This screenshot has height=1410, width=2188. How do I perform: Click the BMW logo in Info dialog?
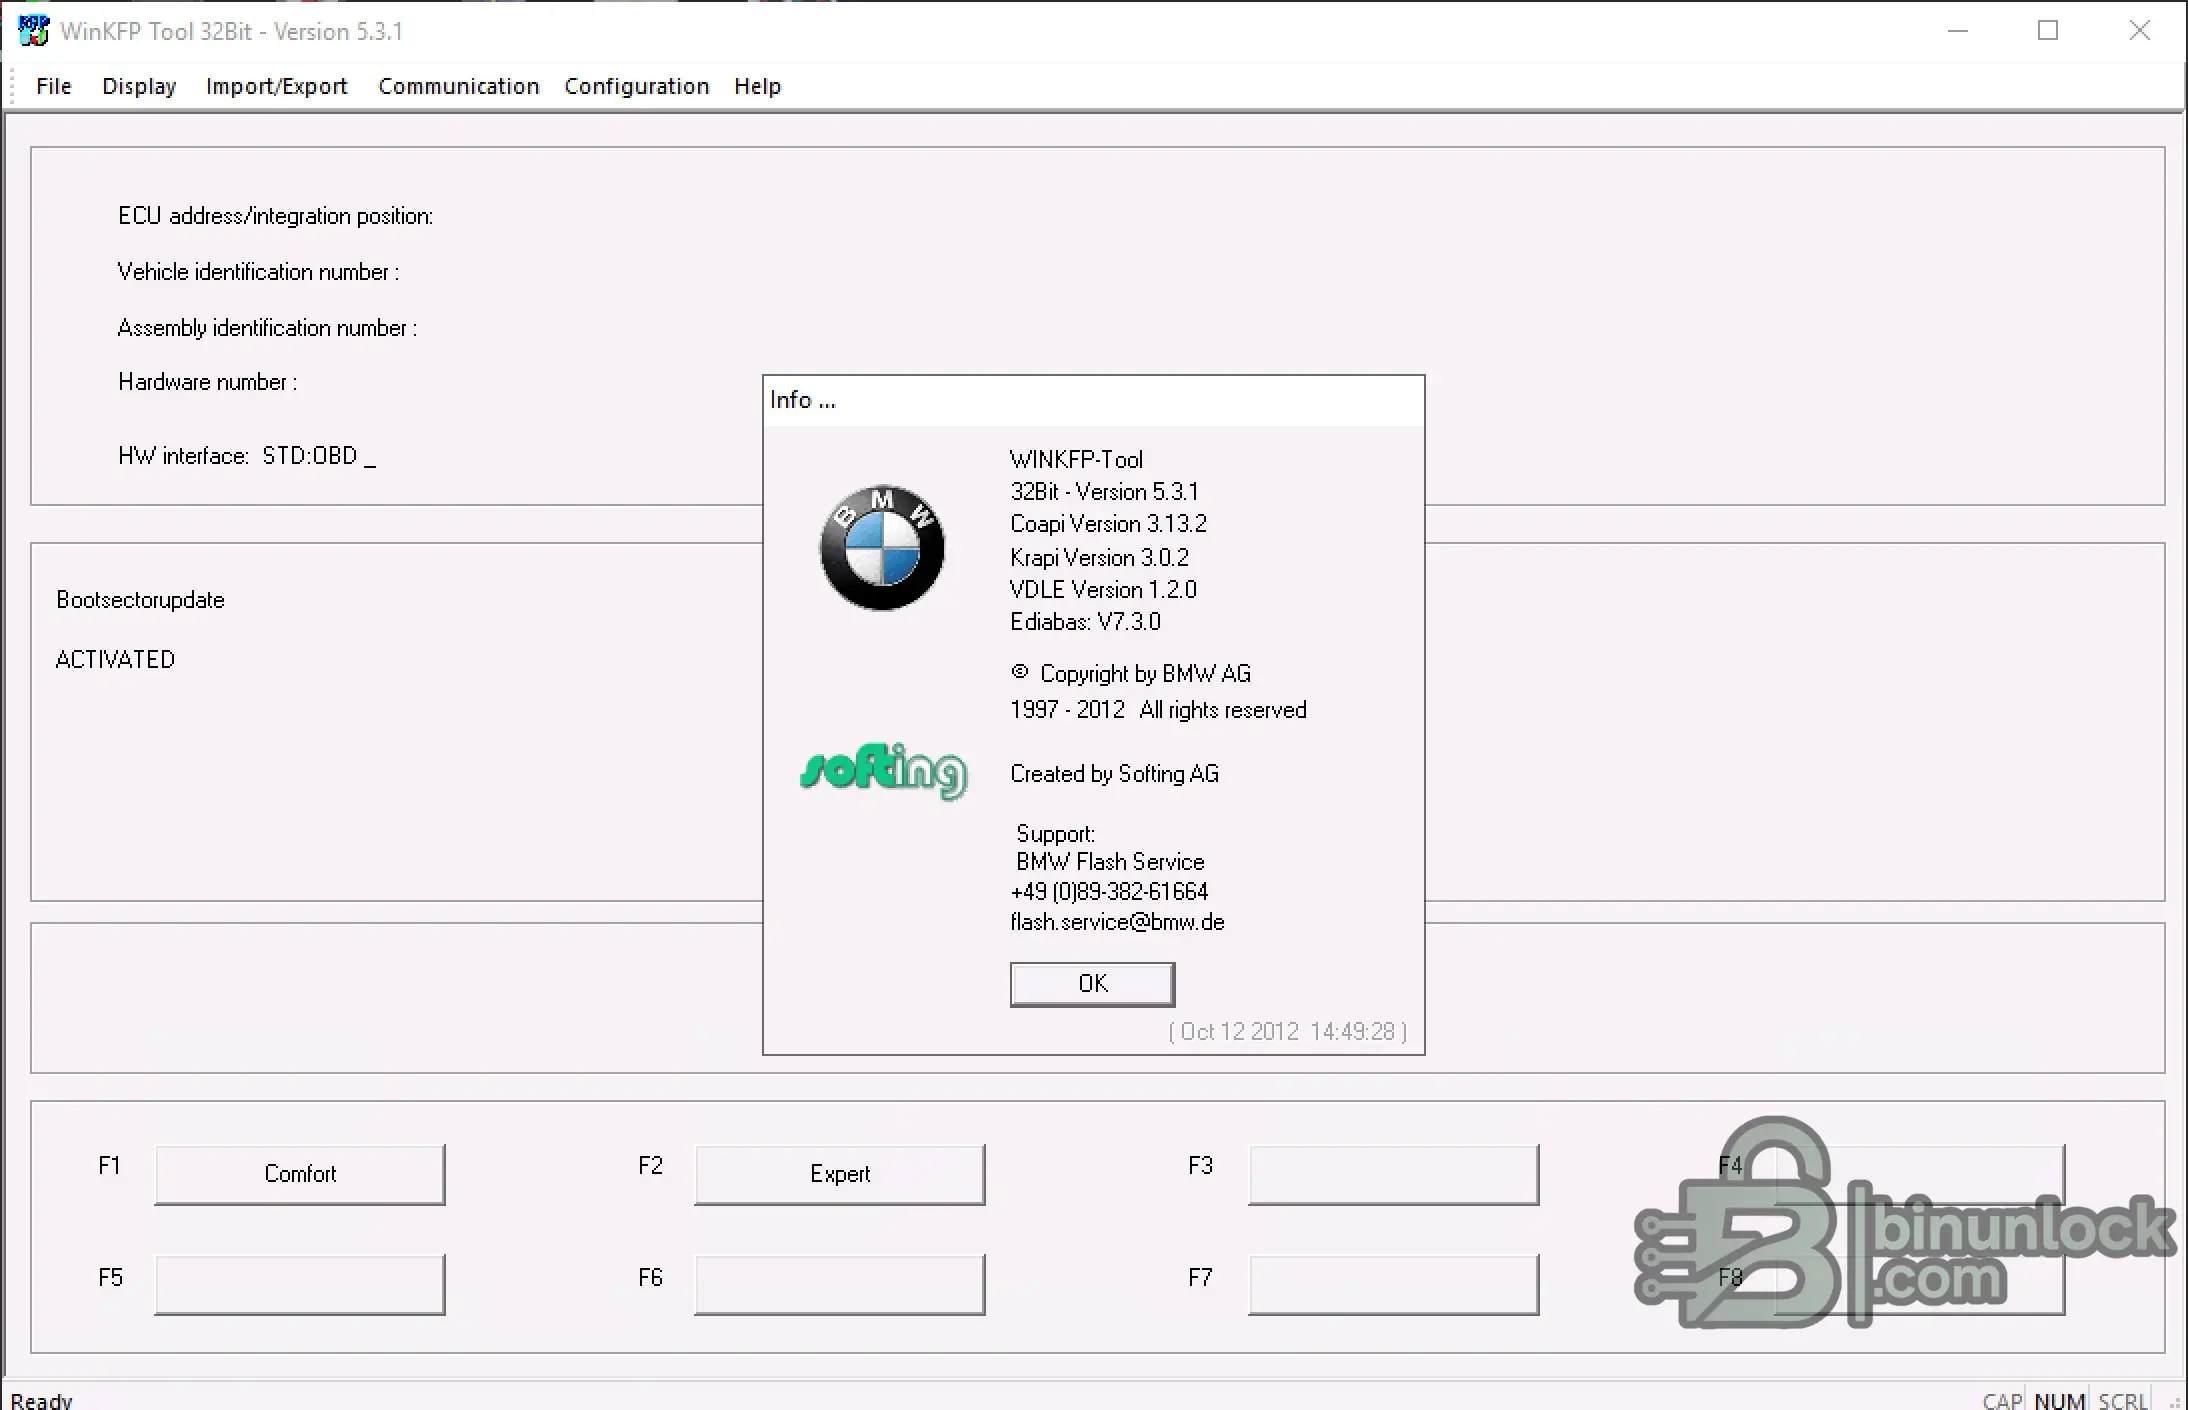(882, 548)
